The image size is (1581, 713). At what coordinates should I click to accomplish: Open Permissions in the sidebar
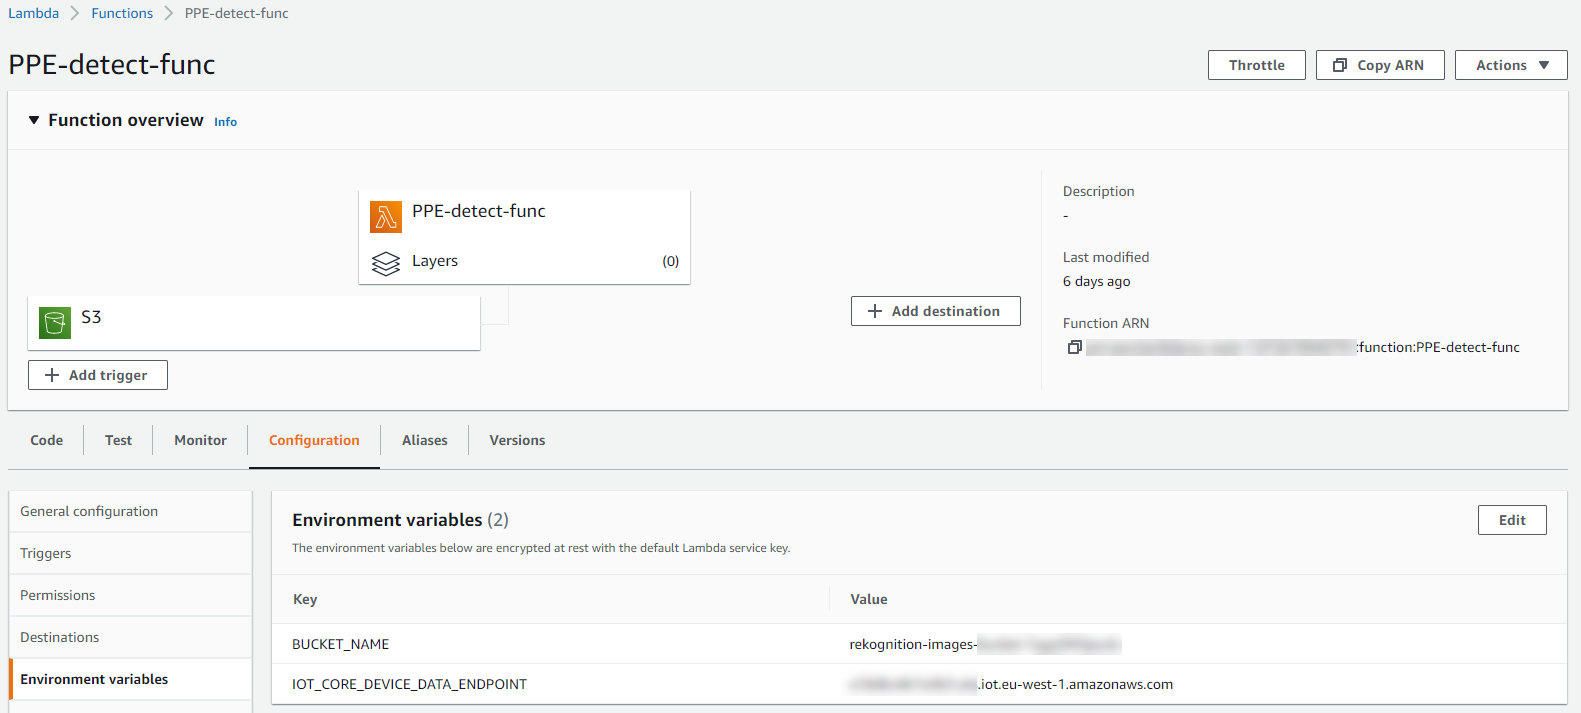pos(130,595)
